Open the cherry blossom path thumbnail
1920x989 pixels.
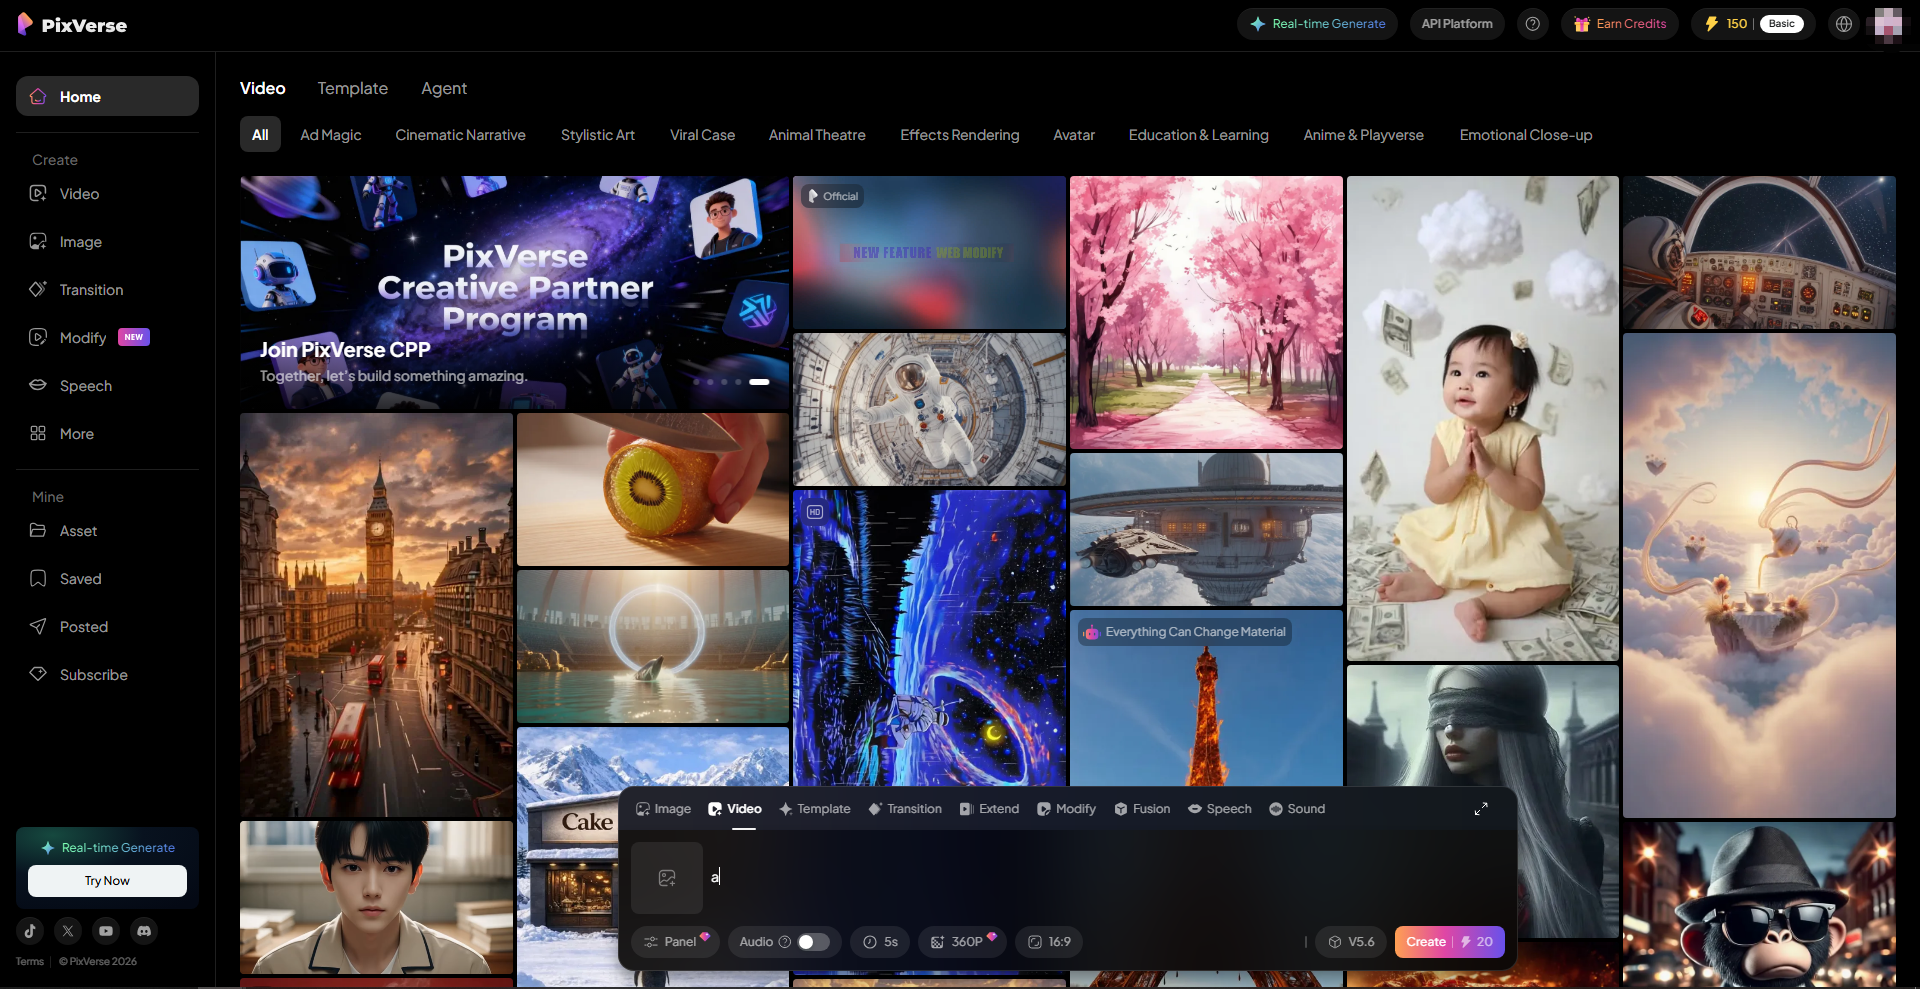coord(1206,313)
